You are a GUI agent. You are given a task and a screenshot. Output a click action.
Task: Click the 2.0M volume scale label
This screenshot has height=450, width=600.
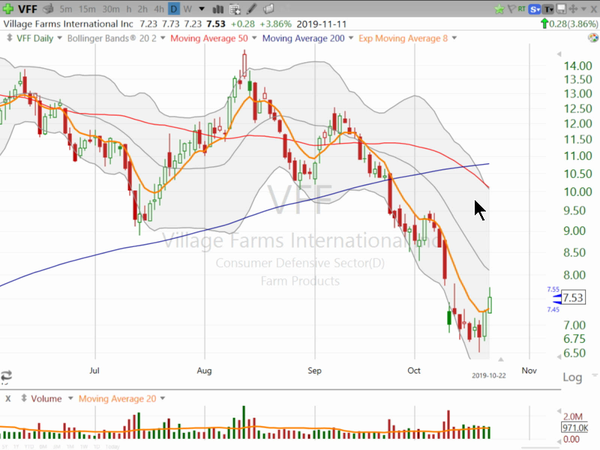(573, 416)
